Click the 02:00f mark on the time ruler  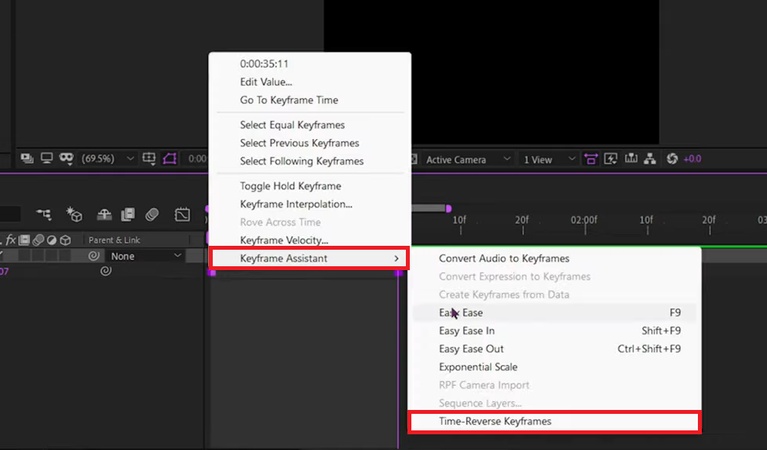point(584,220)
